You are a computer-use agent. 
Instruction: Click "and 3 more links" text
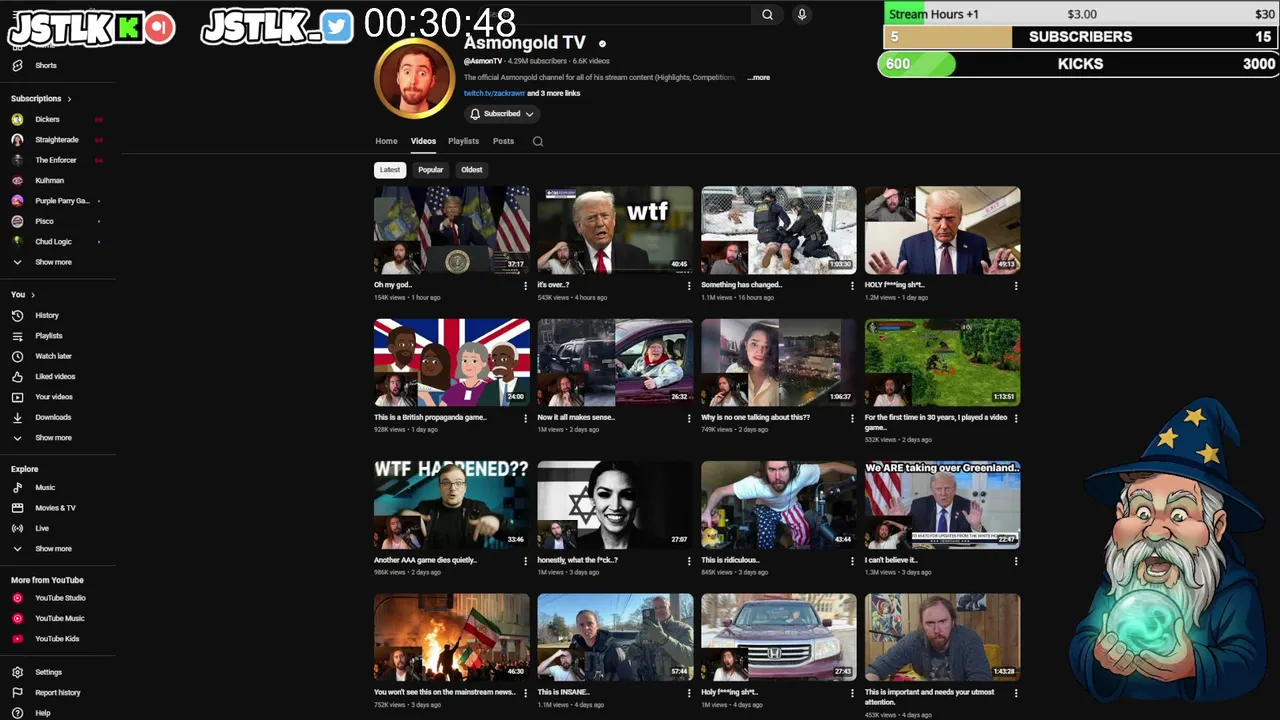[x=554, y=93]
